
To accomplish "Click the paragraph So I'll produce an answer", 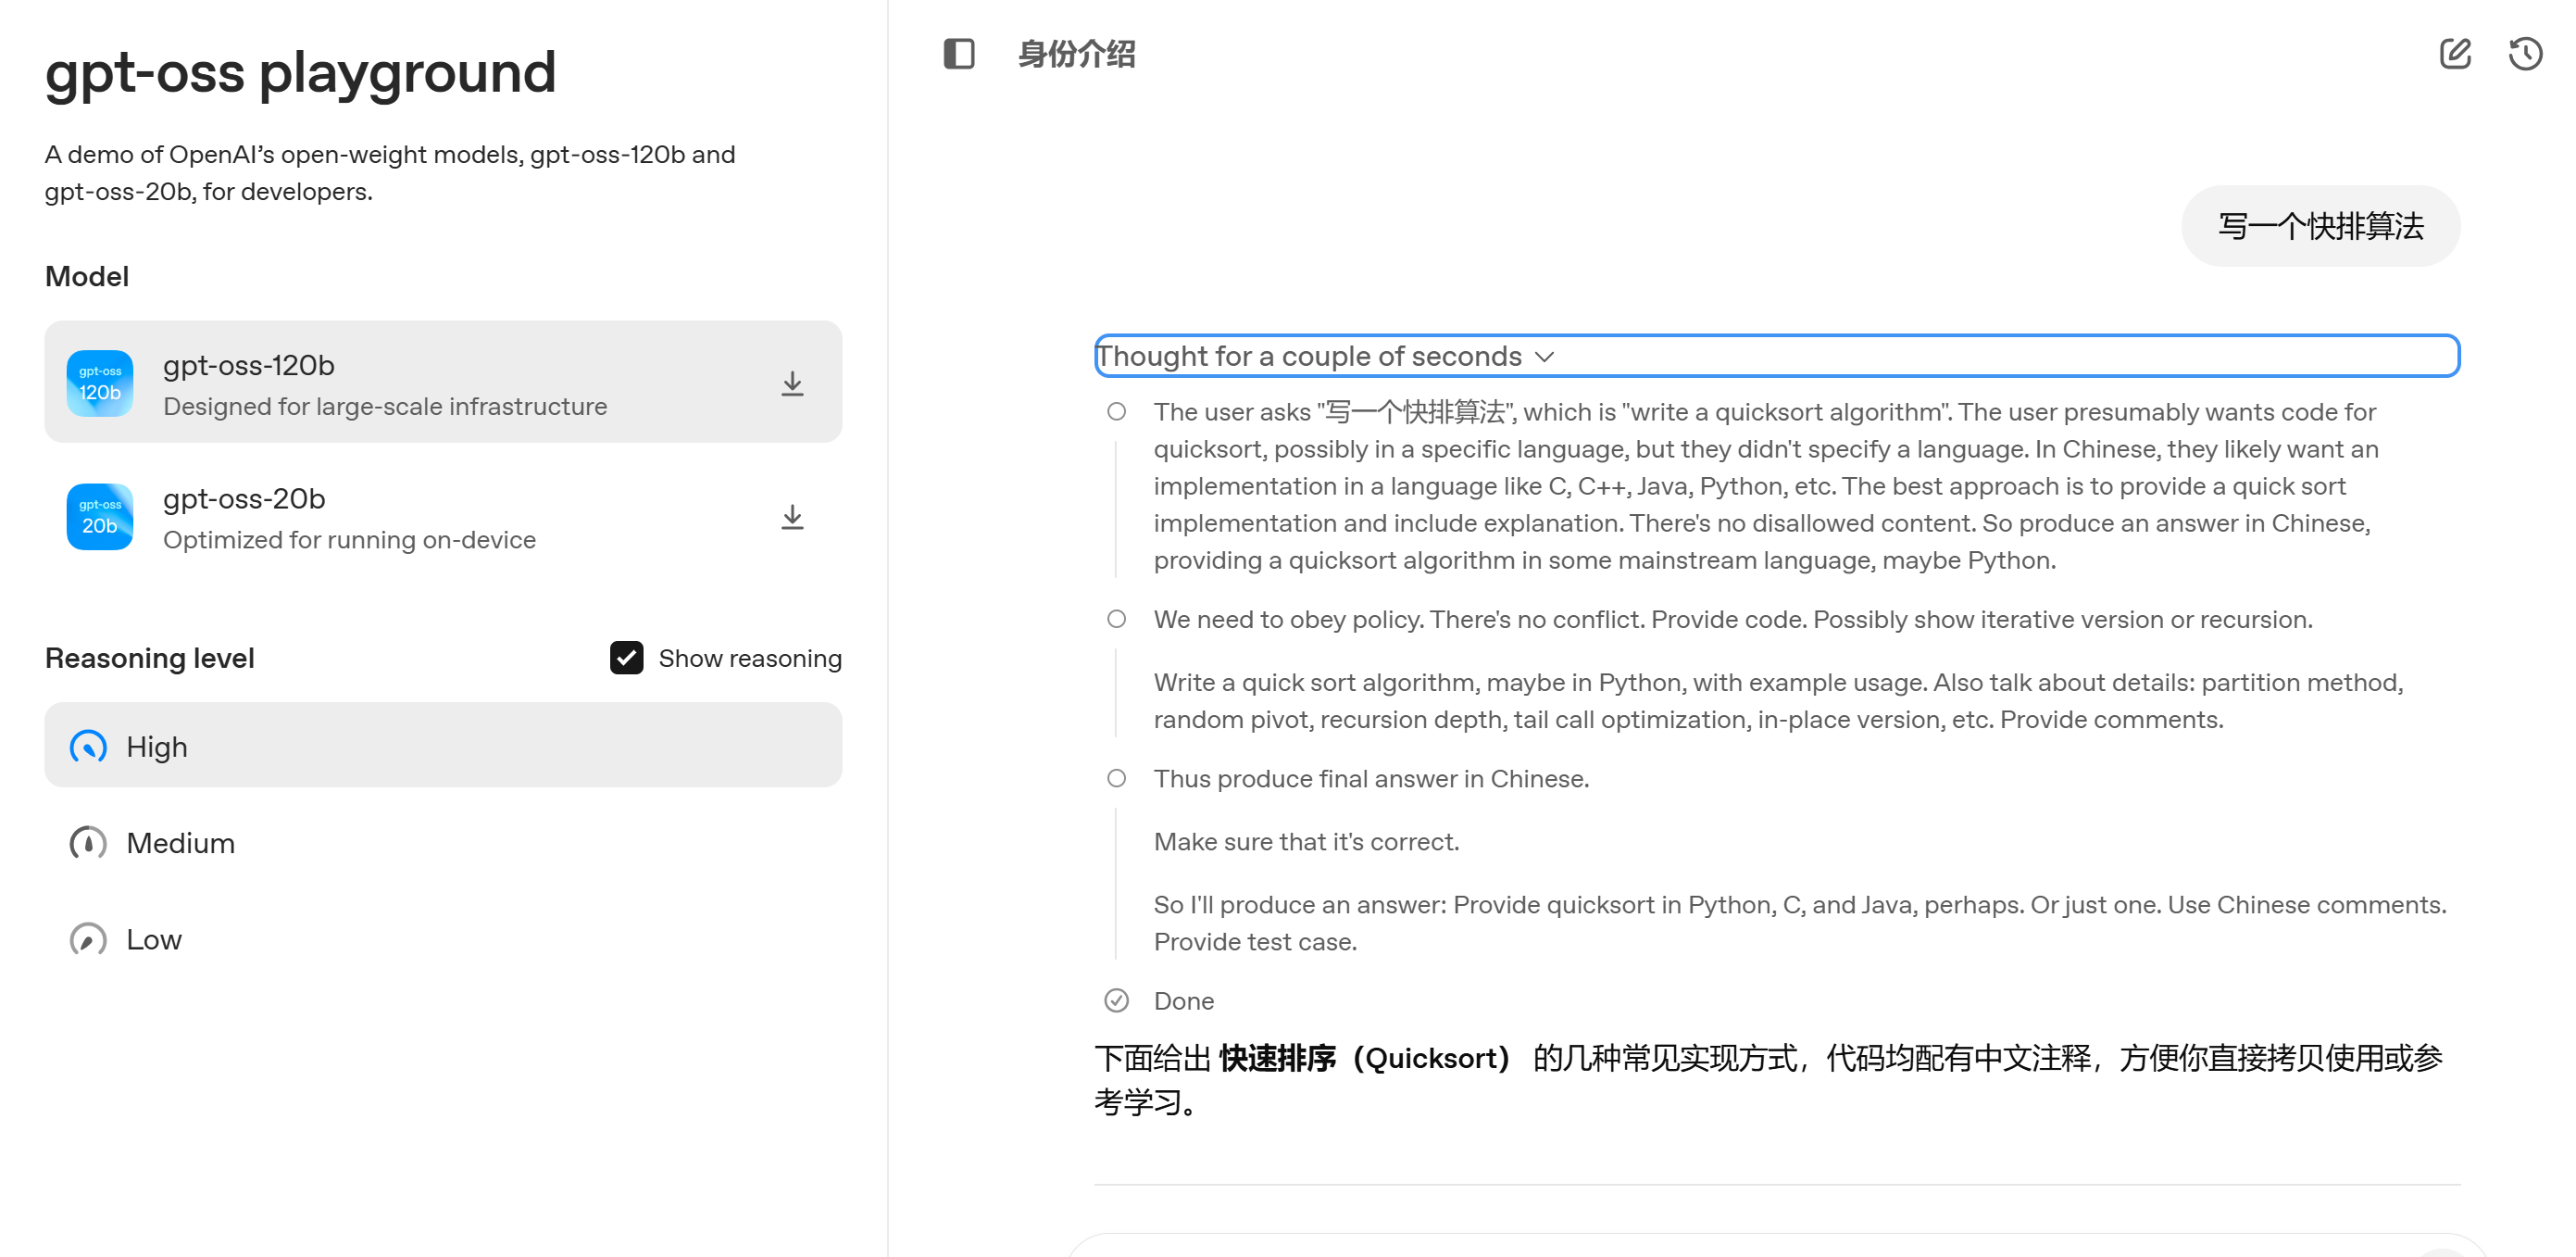I will (x=1800, y=924).
